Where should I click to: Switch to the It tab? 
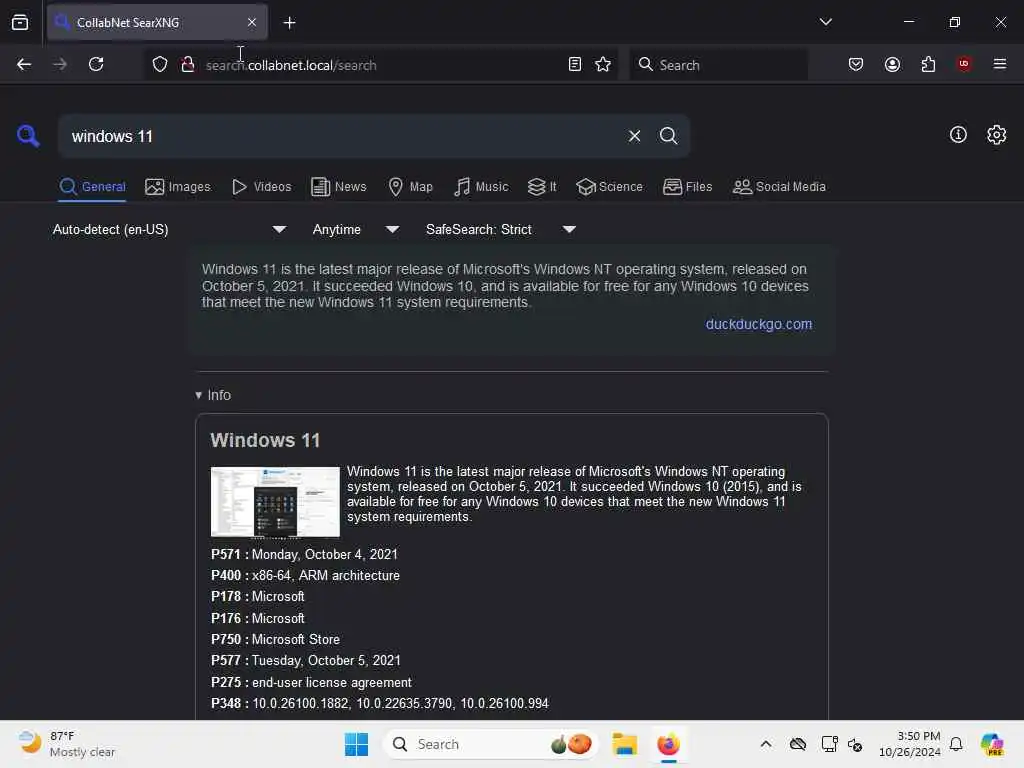[541, 187]
